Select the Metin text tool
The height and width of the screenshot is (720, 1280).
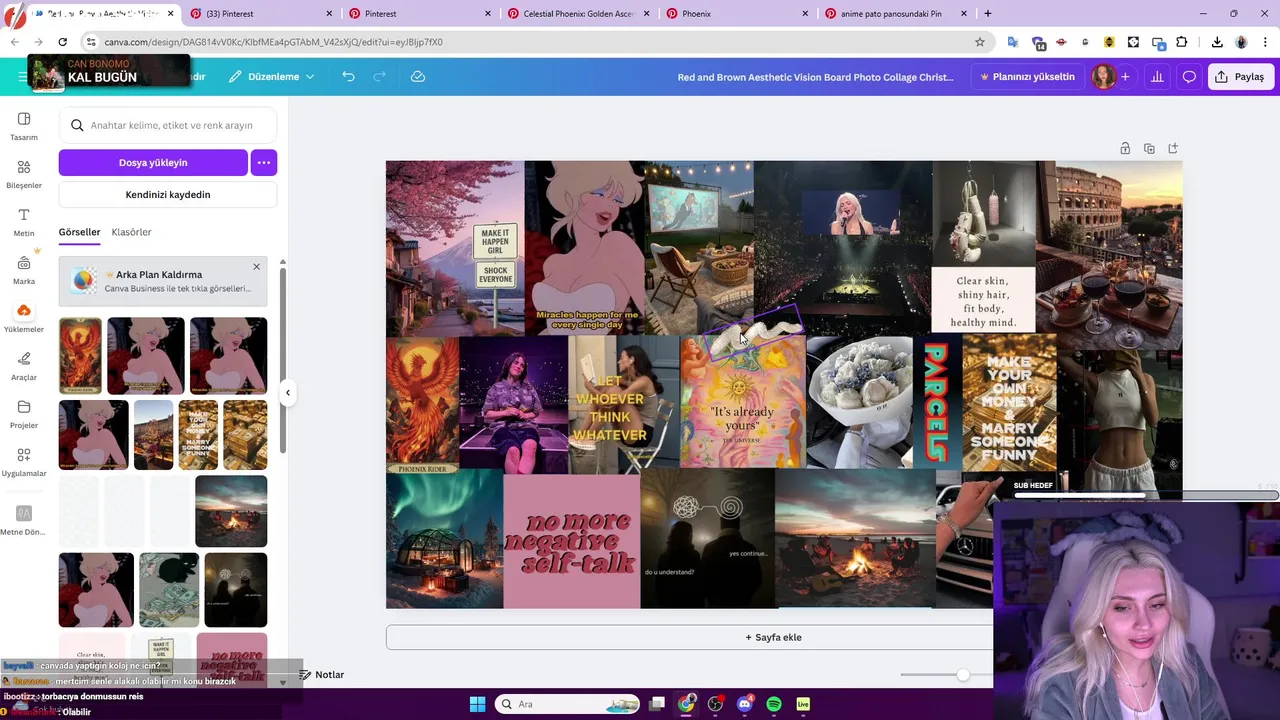[24, 222]
